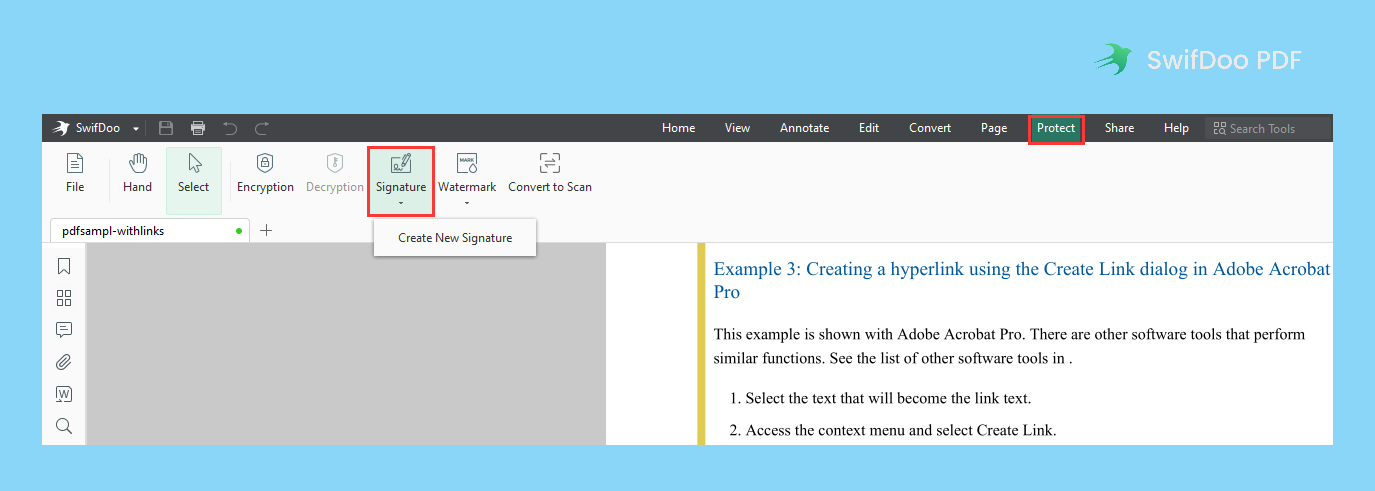
Task: Open the Encryption tool
Action: coord(265,174)
